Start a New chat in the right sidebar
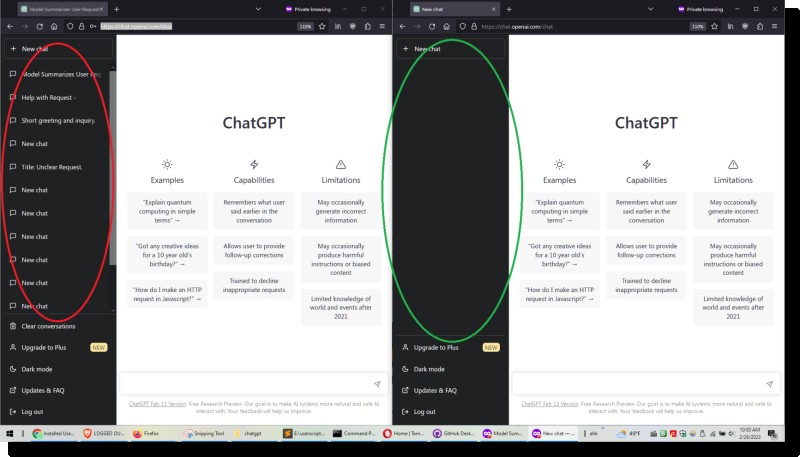 (x=451, y=49)
